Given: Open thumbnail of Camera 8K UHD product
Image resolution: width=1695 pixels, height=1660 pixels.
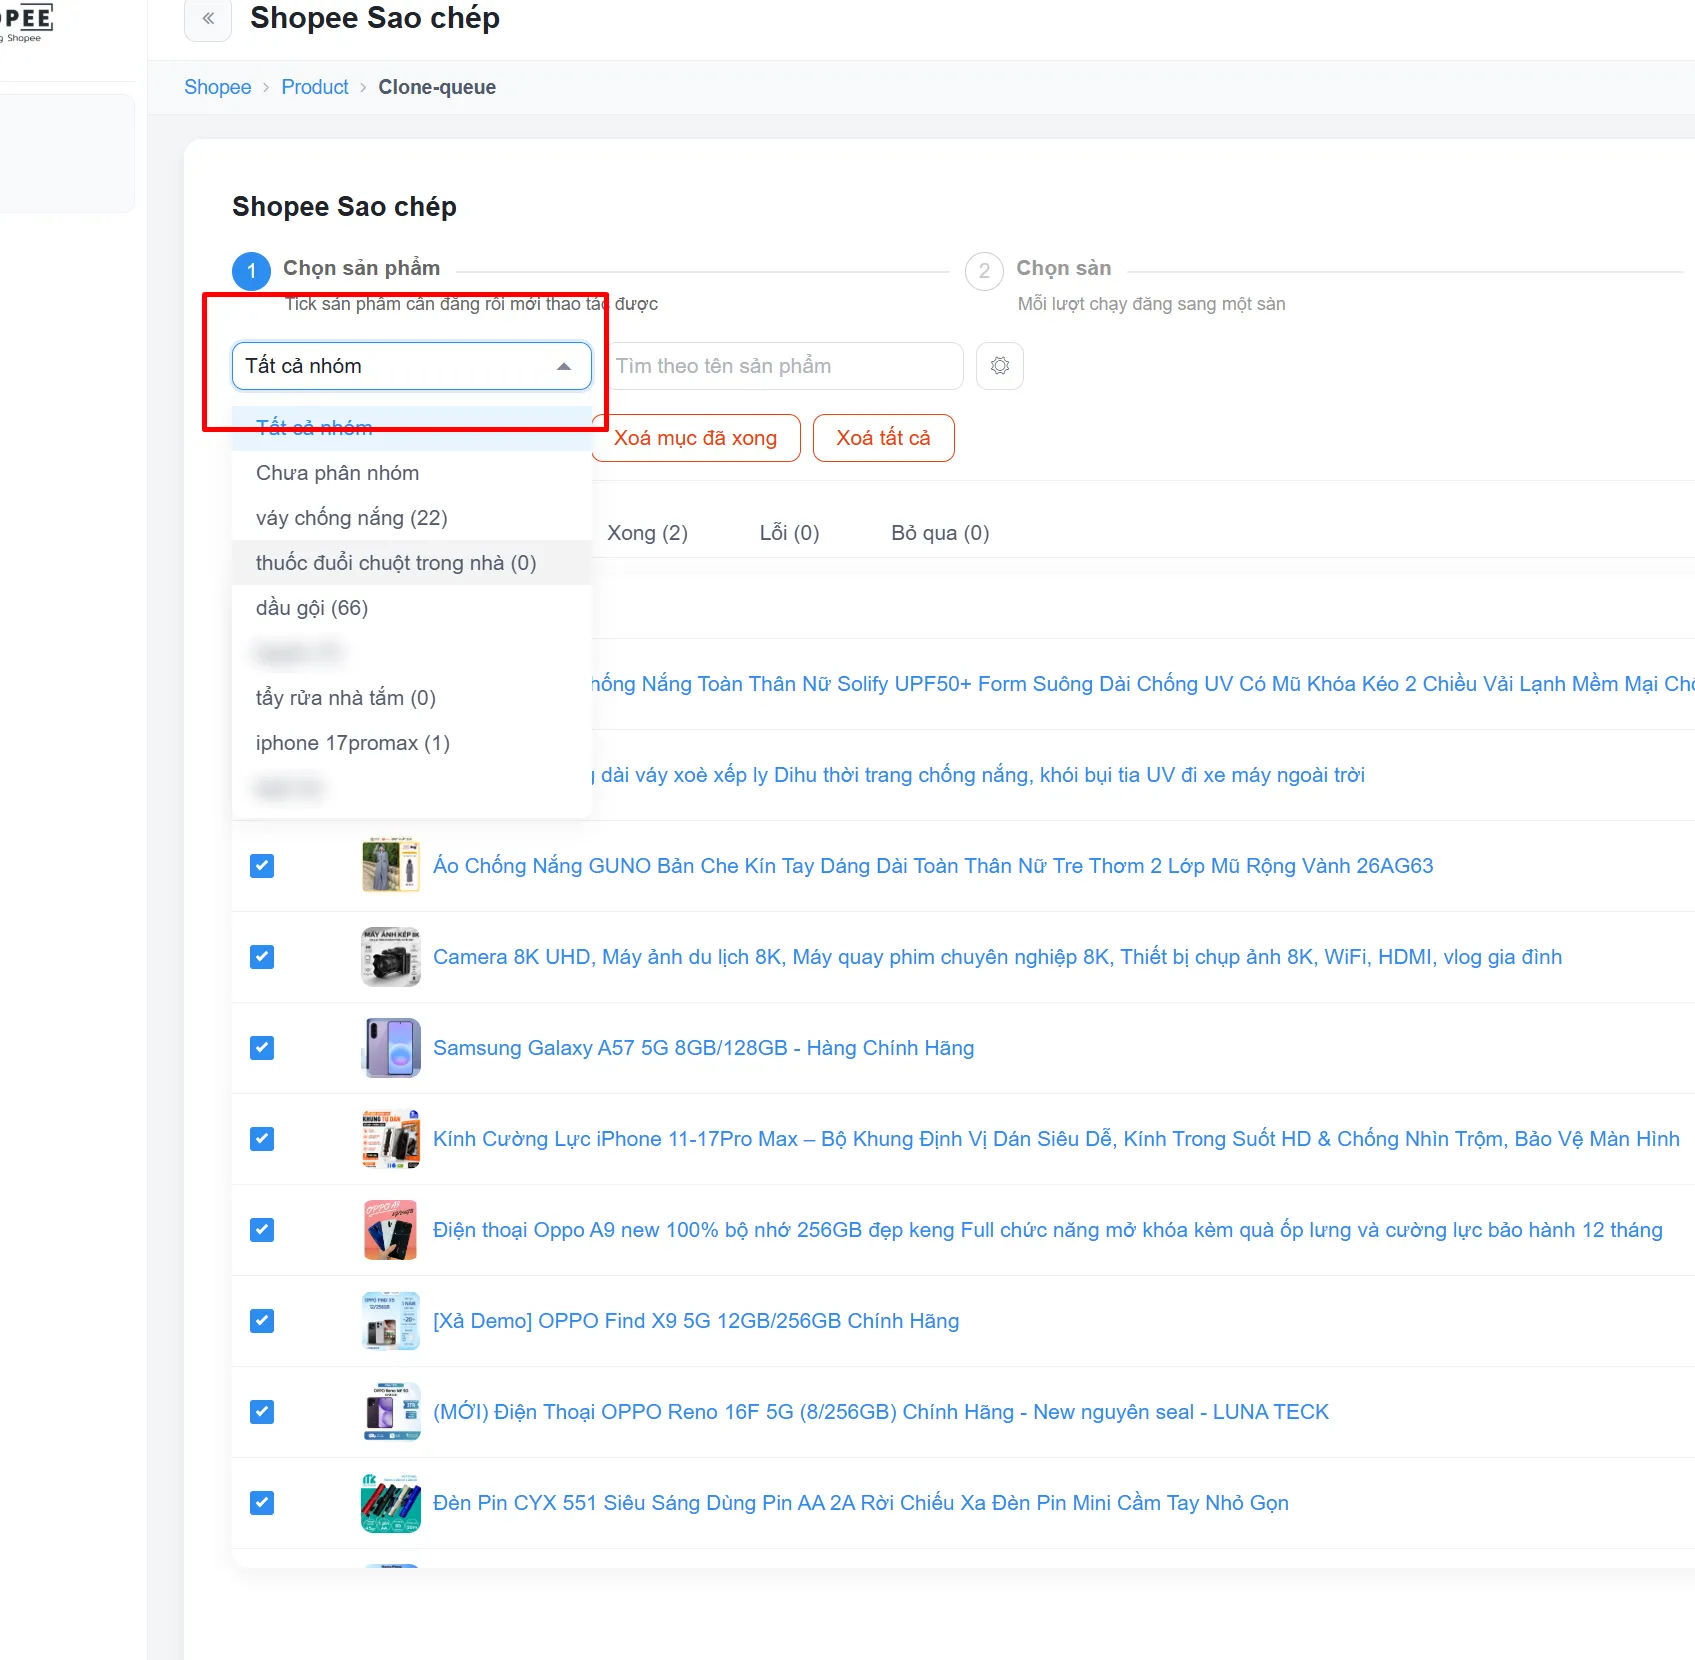Looking at the screenshot, I should click(391, 957).
